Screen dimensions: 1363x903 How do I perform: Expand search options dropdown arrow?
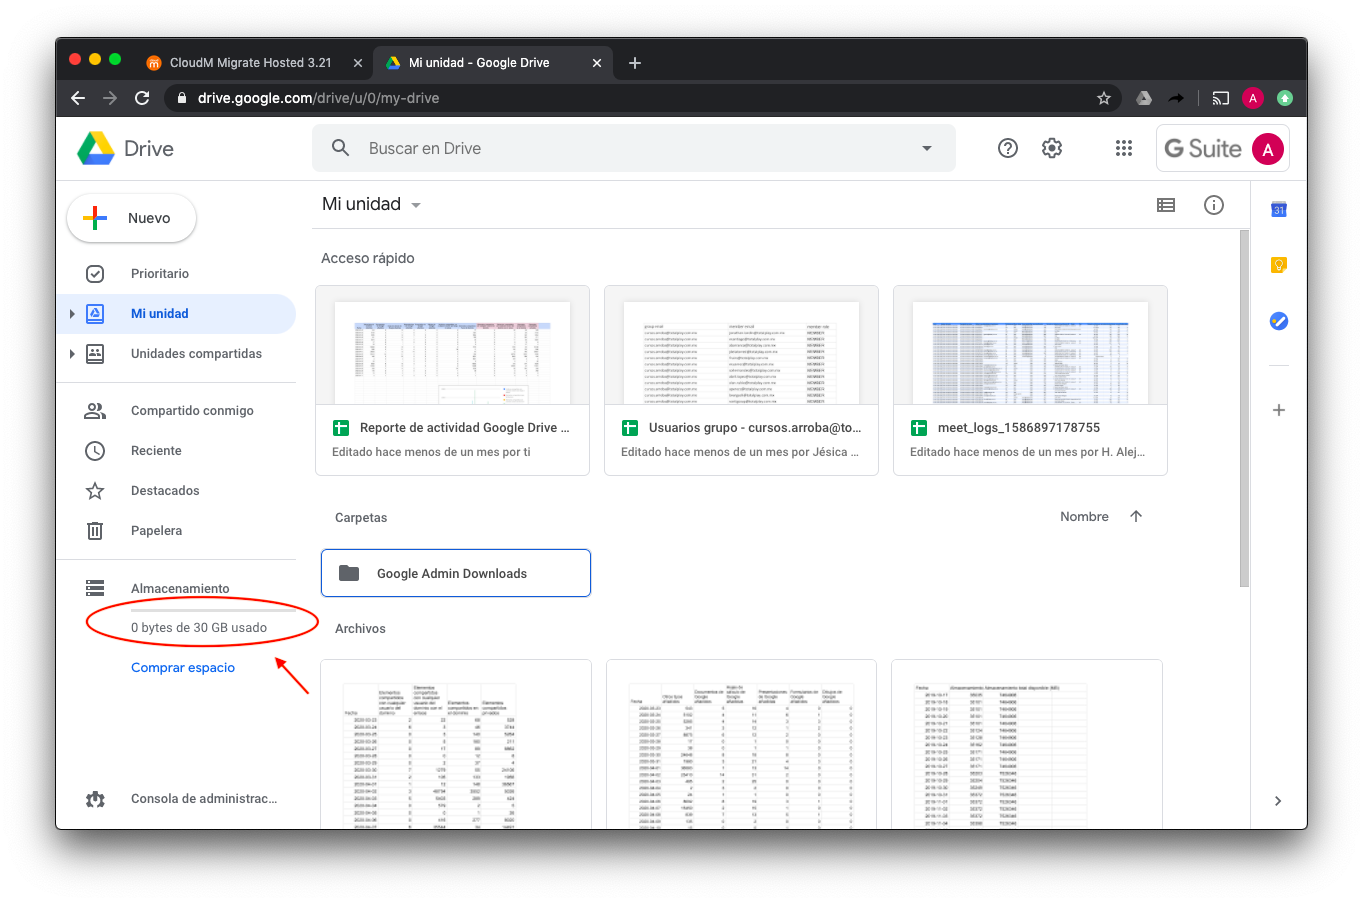coord(927,148)
